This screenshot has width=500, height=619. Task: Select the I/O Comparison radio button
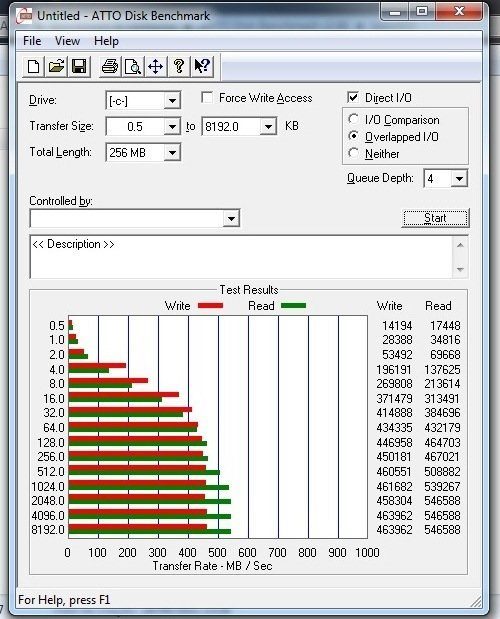pos(353,119)
